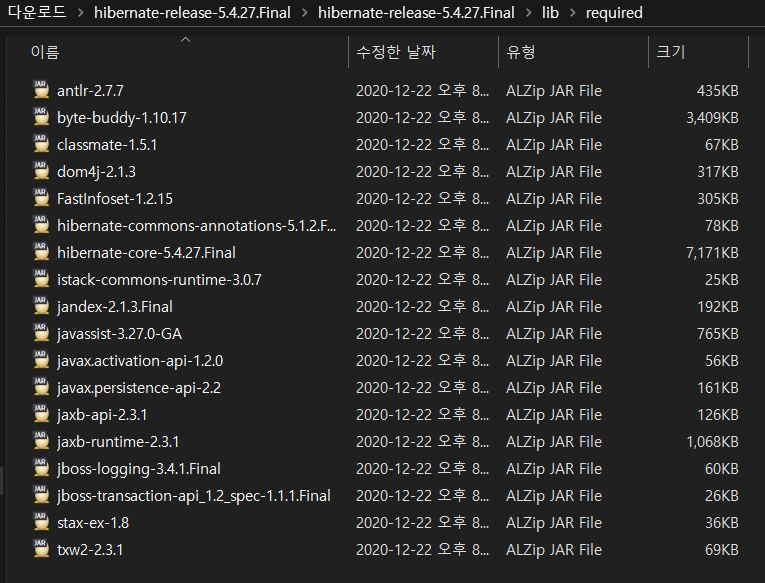765x583 pixels.
Task: Select file name jaxb-api-2.3.1
Action: (x=102, y=415)
